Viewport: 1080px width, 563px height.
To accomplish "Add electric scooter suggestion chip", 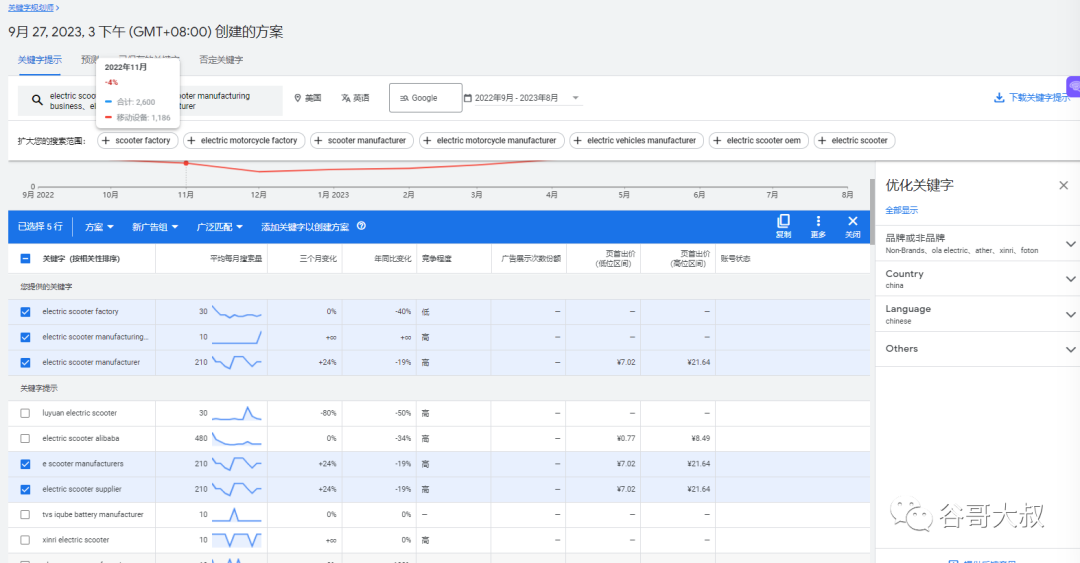I will [854, 141].
